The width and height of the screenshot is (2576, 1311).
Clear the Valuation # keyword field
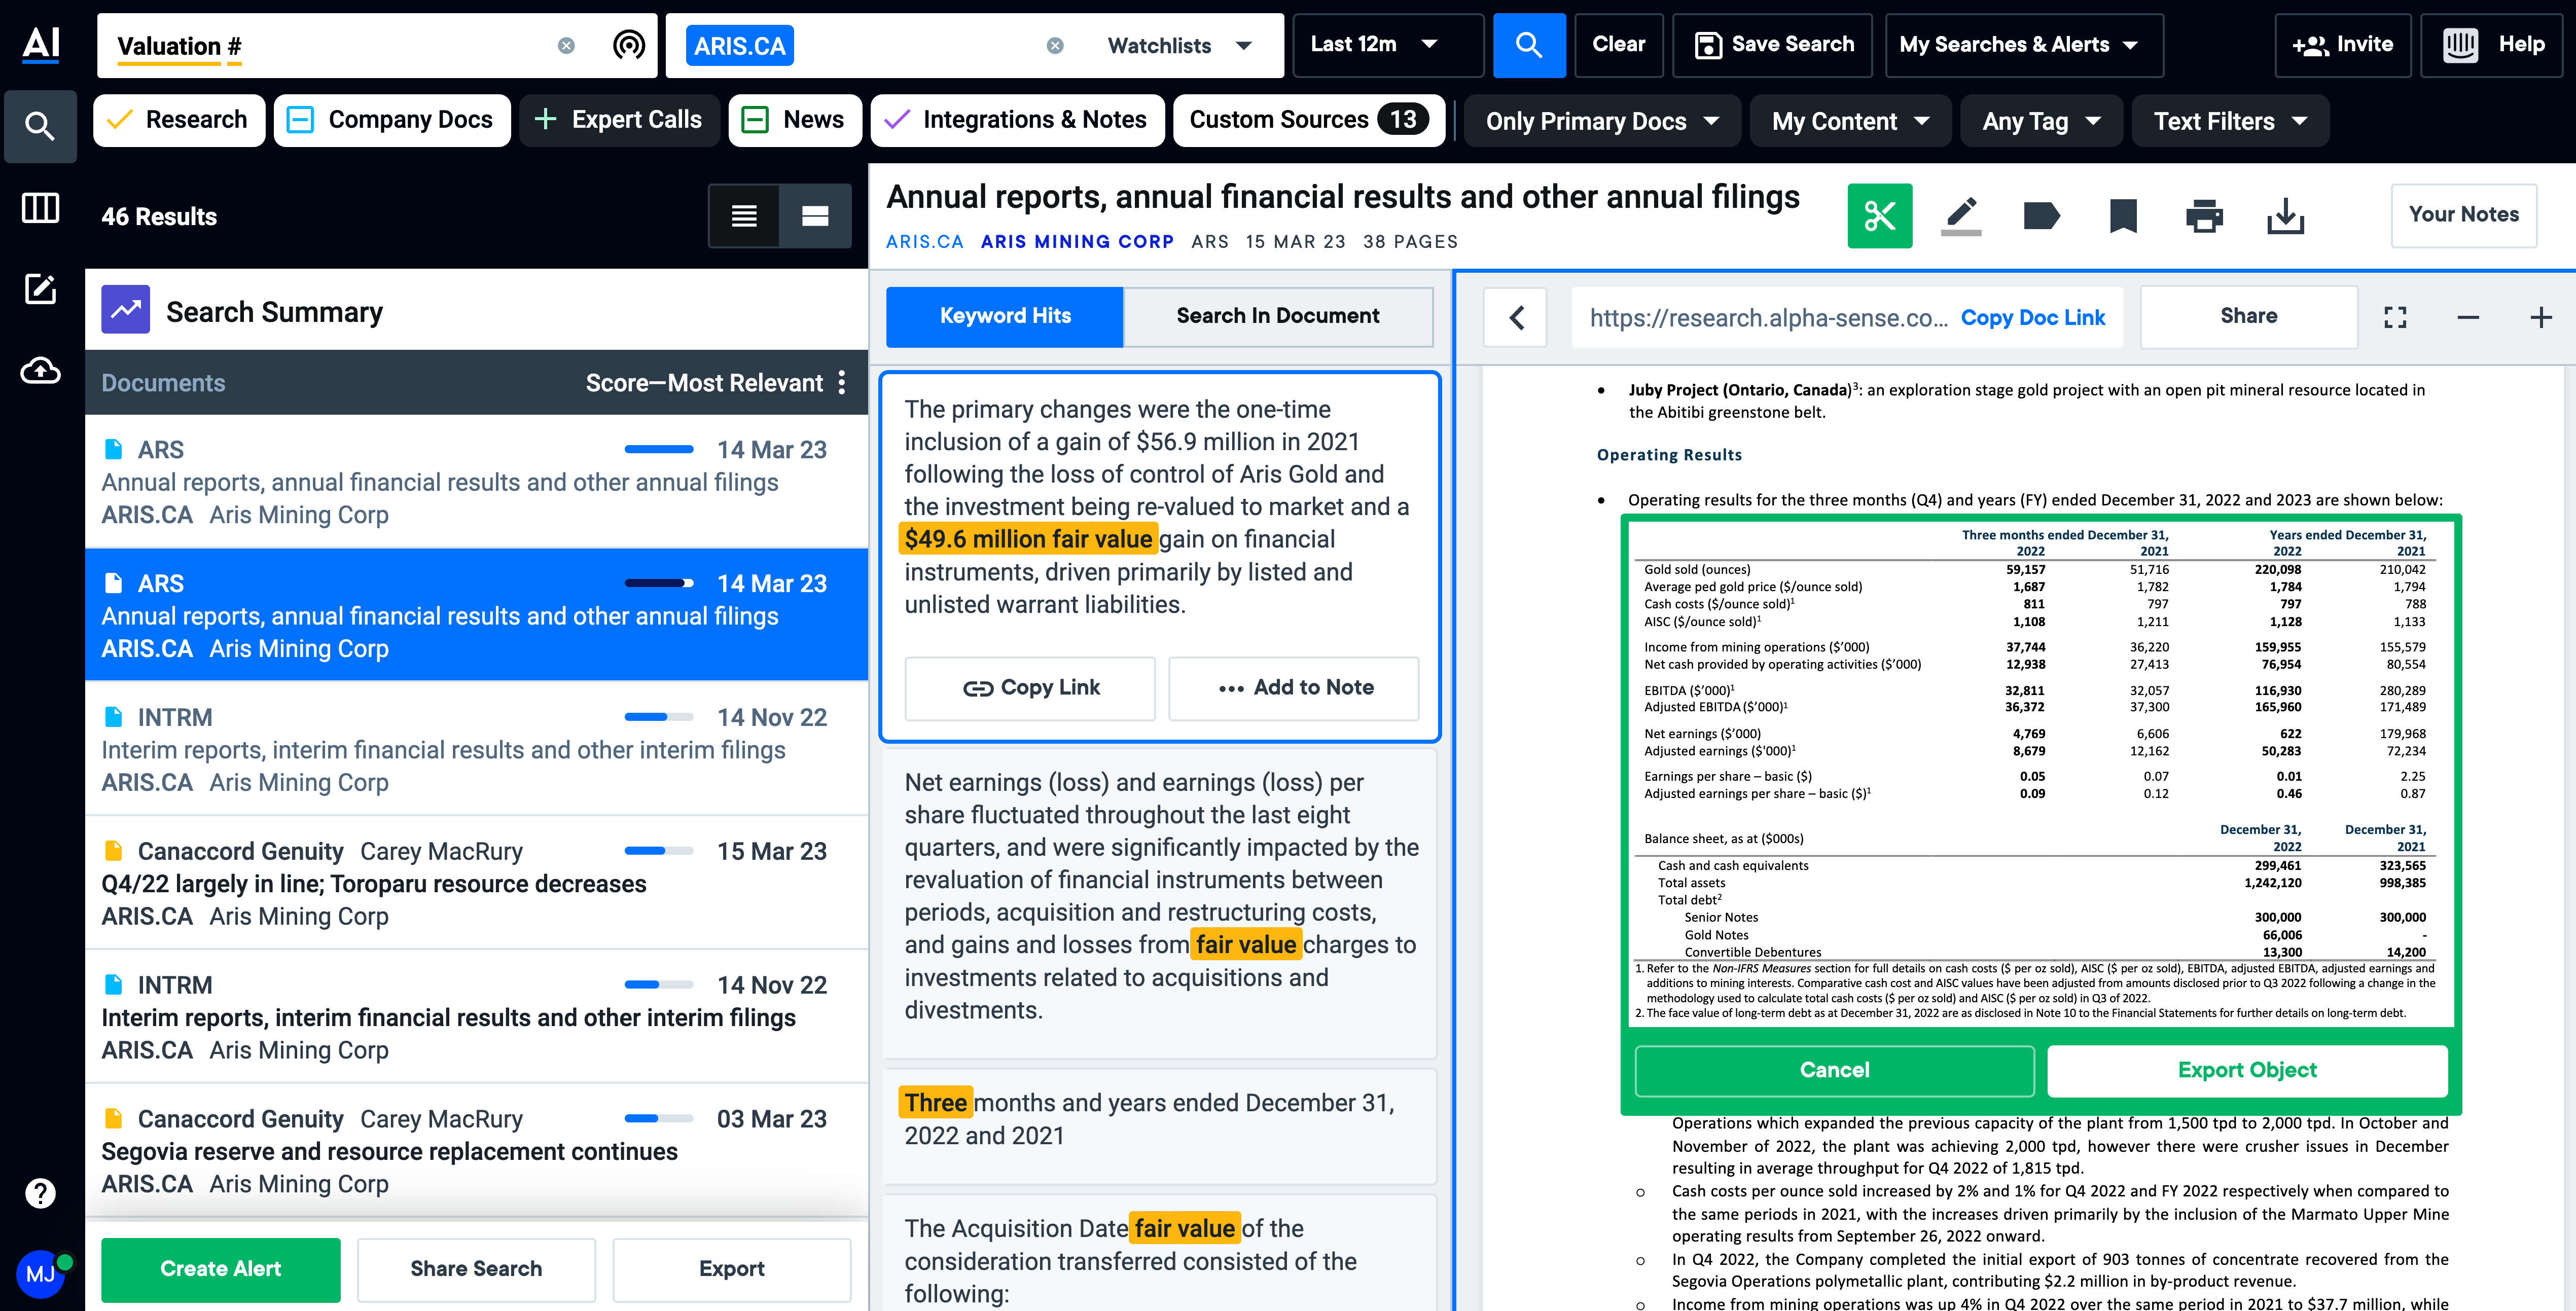click(566, 46)
